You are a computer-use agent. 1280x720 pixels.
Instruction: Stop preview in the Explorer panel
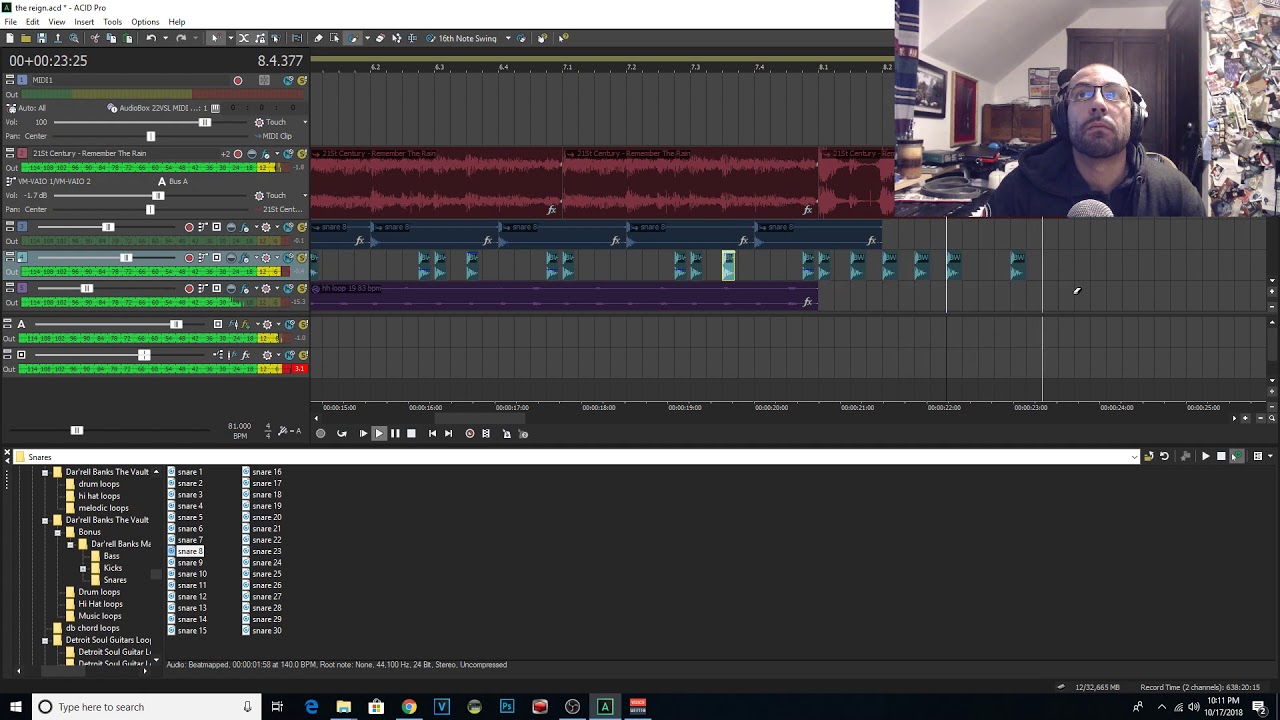[x=1221, y=456]
